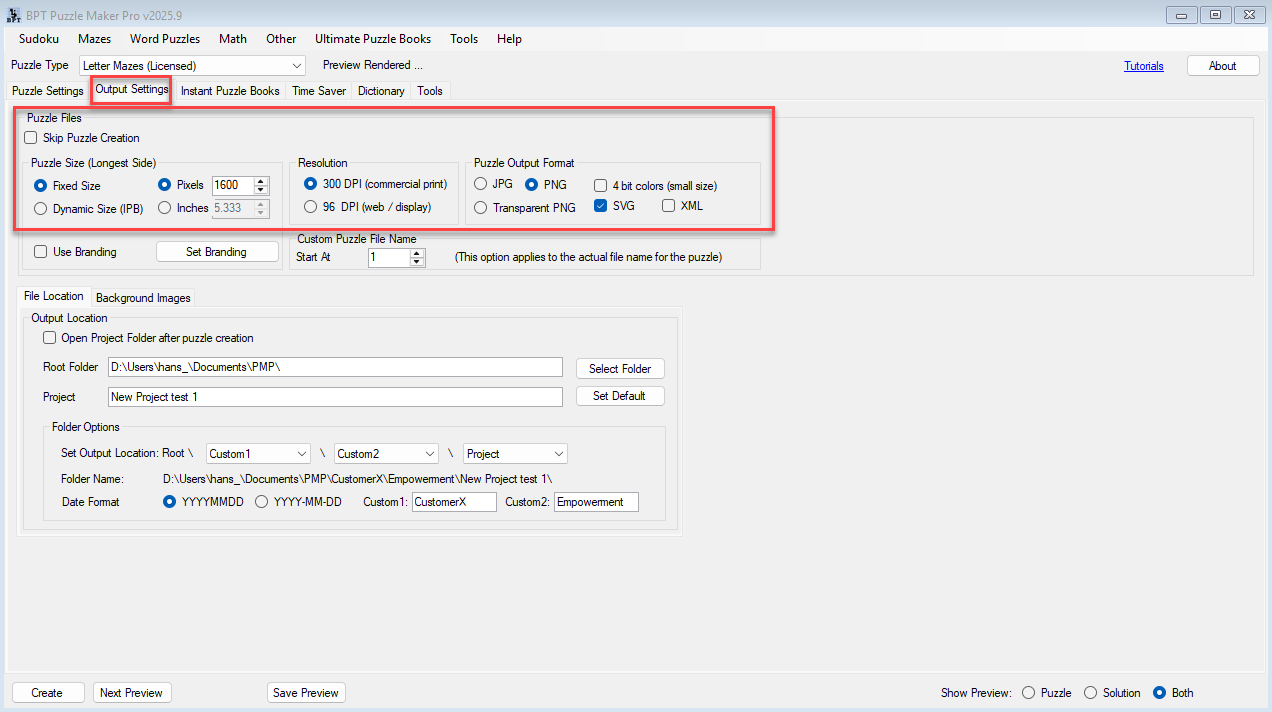Increase the Pixels value with up arrow
1272x712 pixels.
click(x=261, y=181)
